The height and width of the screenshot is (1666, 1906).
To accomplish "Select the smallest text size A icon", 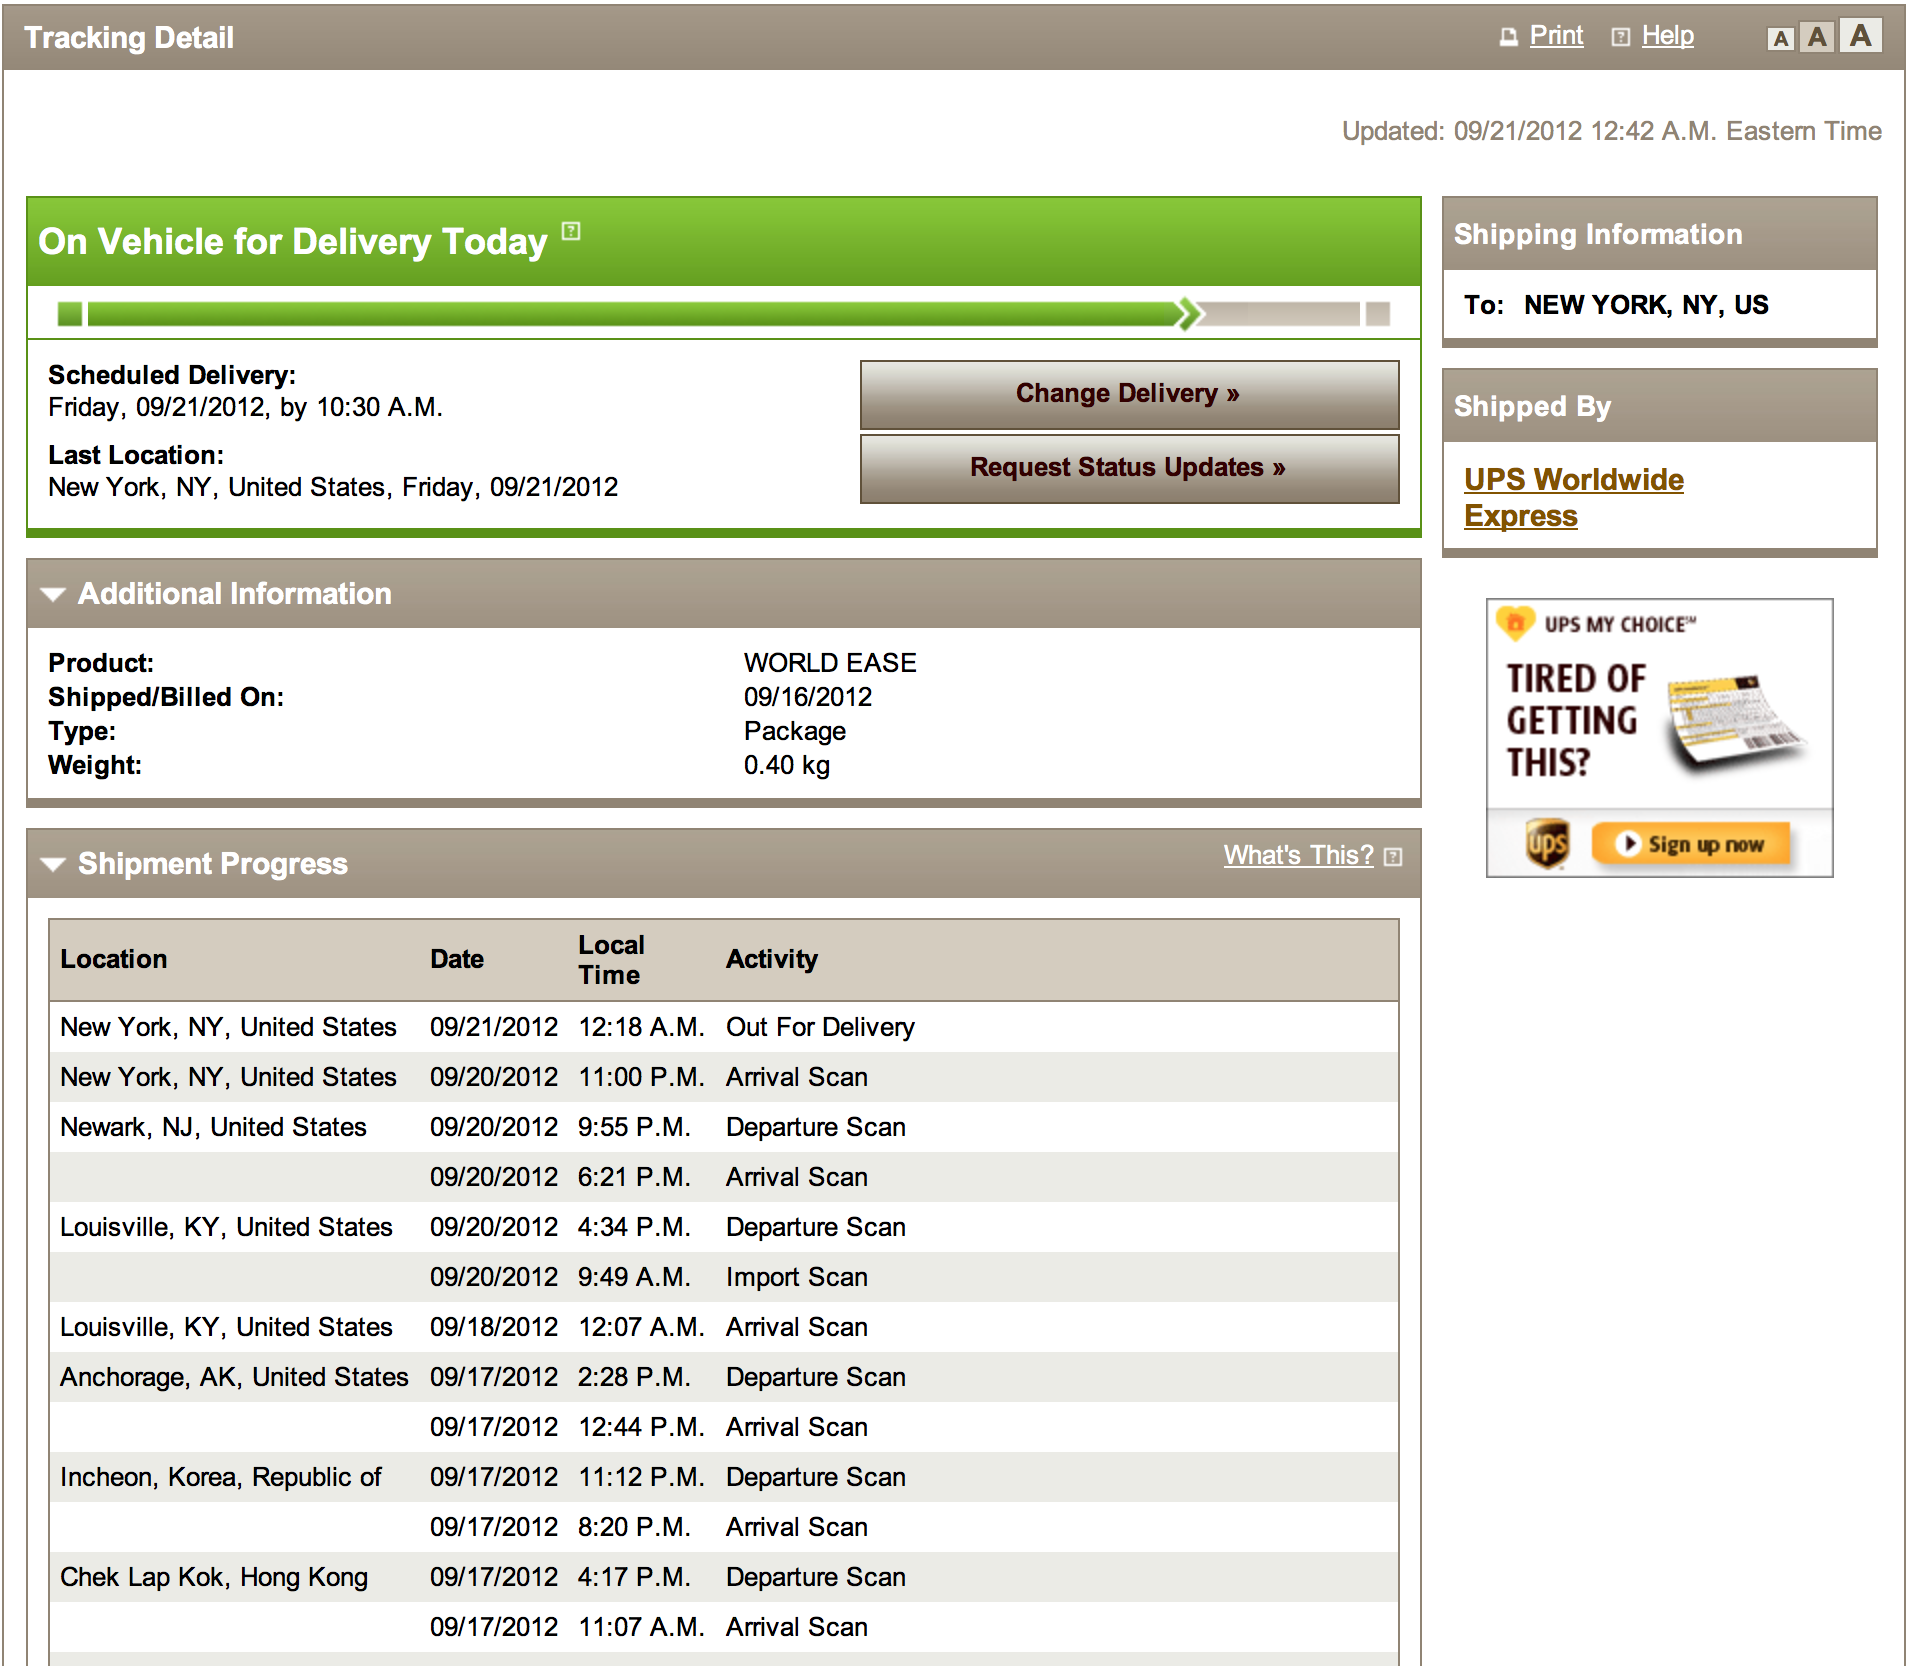I will tap(1780, 39).
